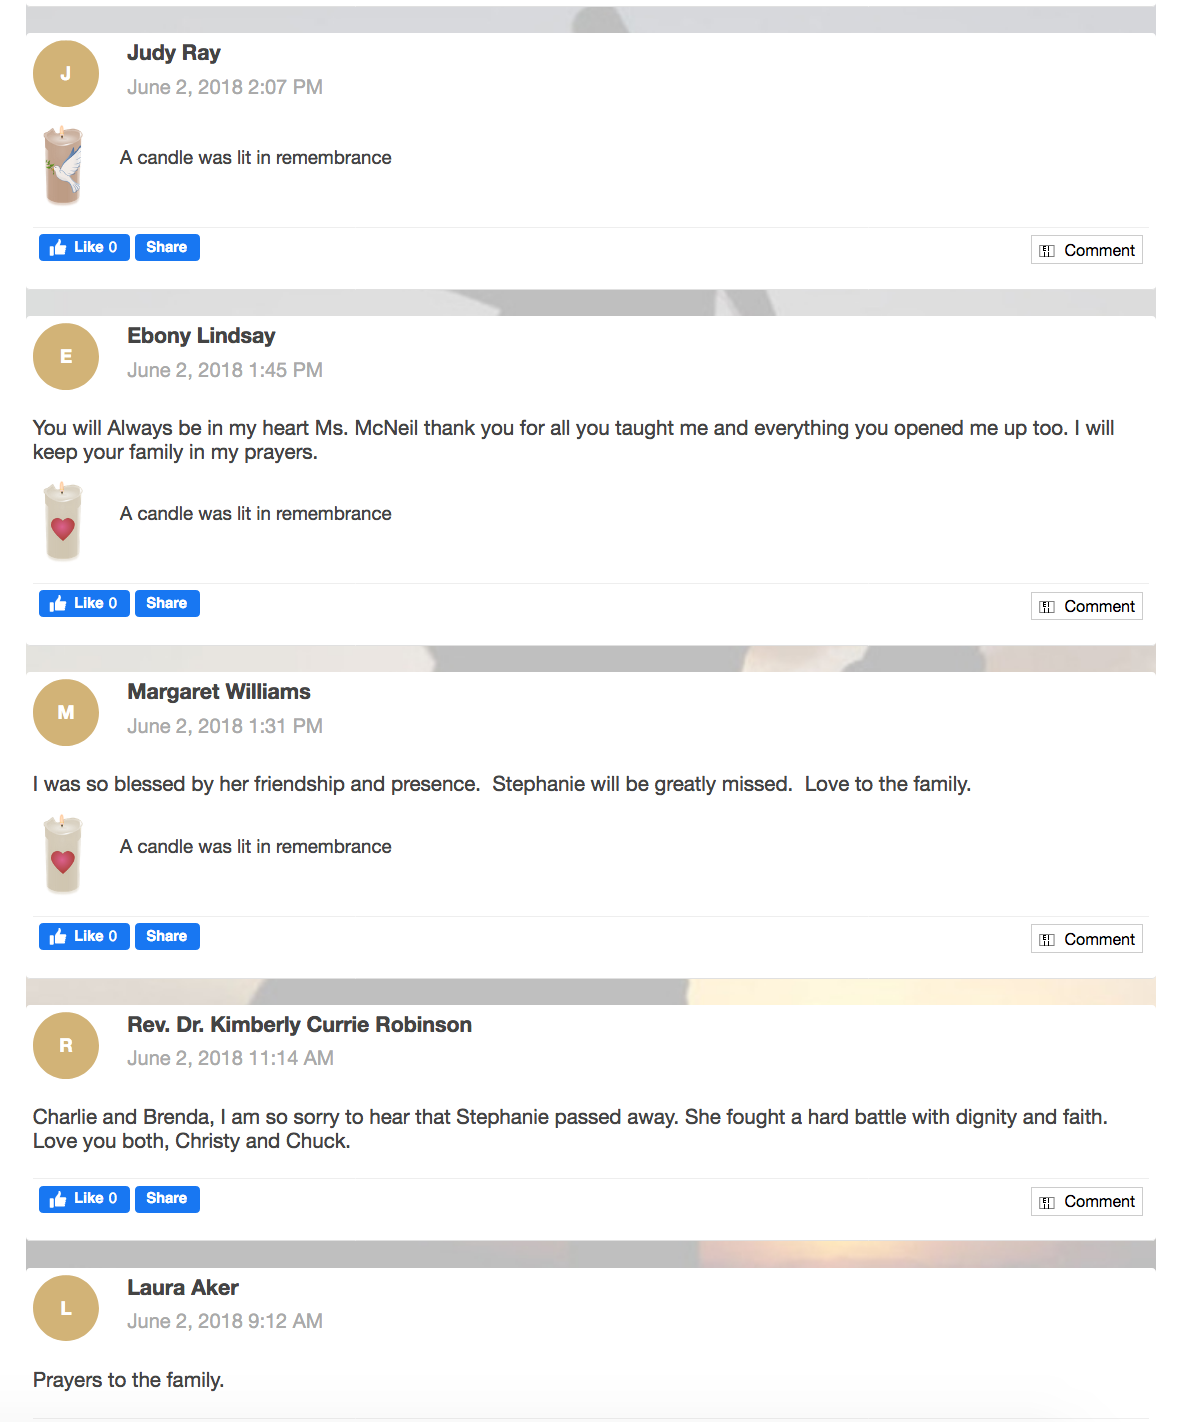Click the dove candle image
Screen dimensions: 1204x1422
[63, 166]
